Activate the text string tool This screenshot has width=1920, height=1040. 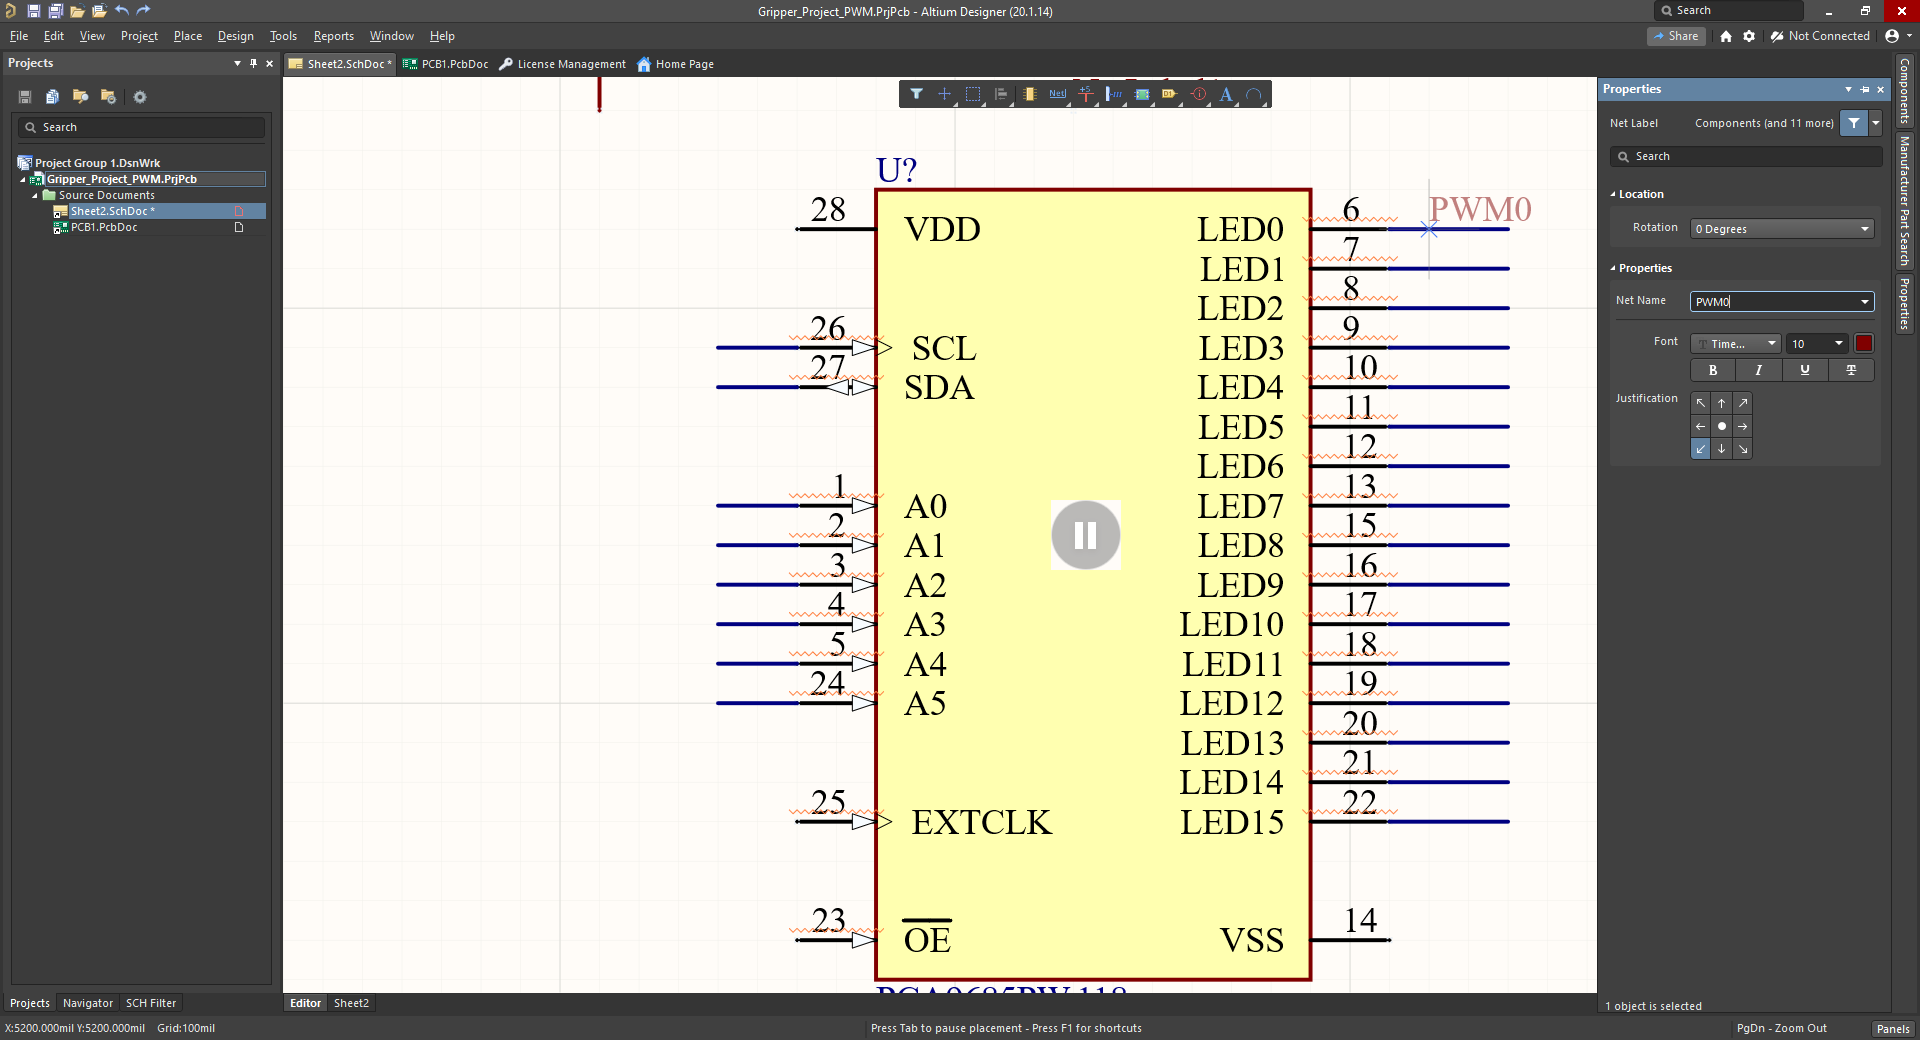click(x=1226, y=94)
